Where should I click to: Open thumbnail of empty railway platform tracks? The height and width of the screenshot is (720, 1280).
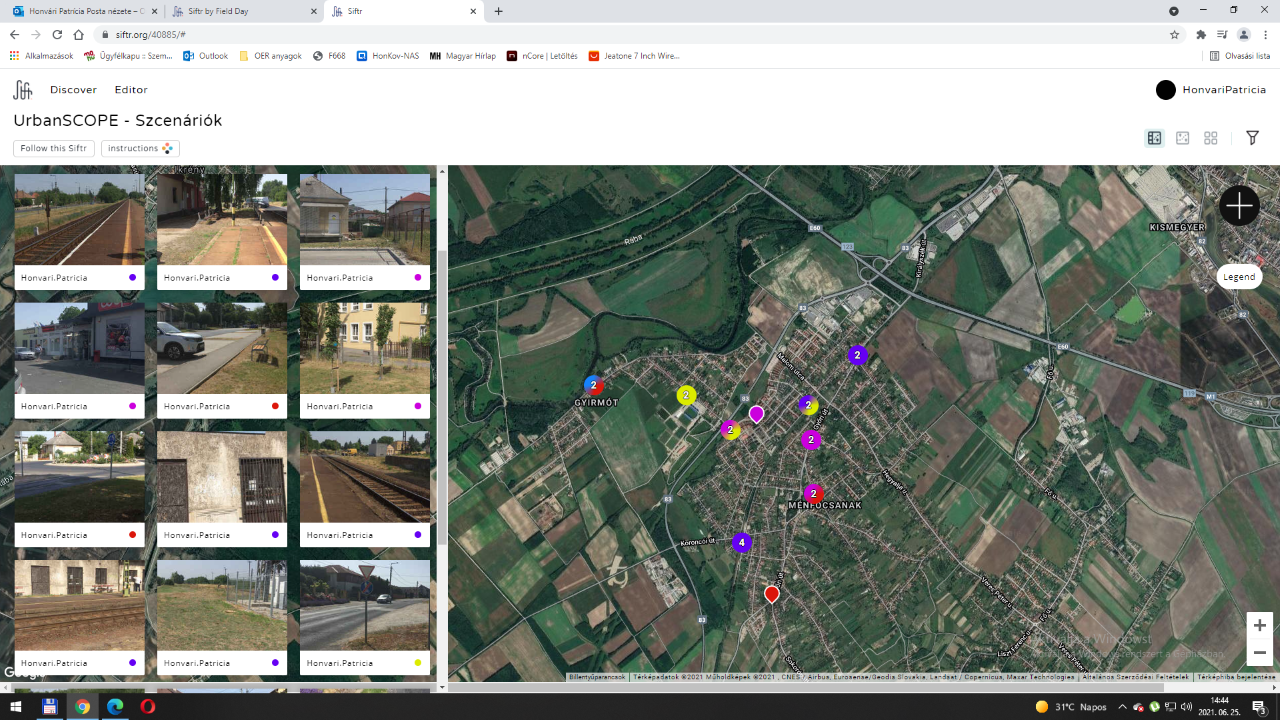tap(80, 220)
